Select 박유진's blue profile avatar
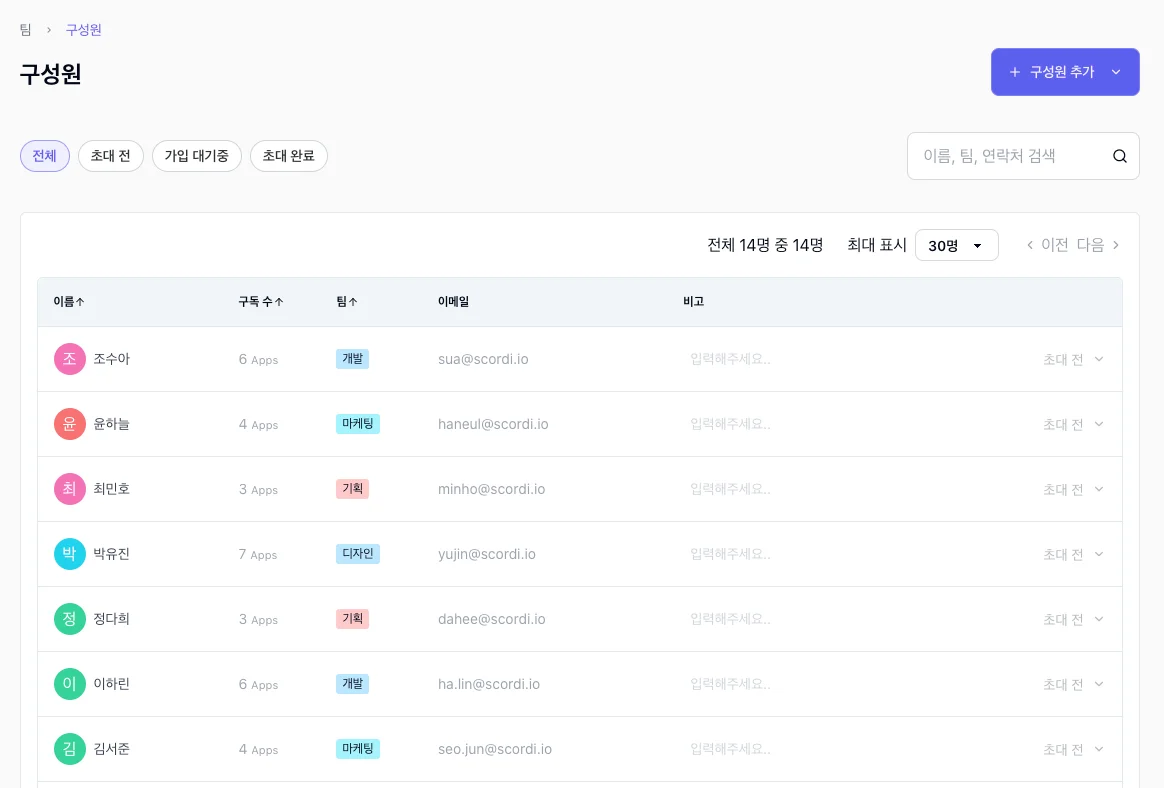The height and width of the screenshot is (788, 1164). tap(69, 553)
